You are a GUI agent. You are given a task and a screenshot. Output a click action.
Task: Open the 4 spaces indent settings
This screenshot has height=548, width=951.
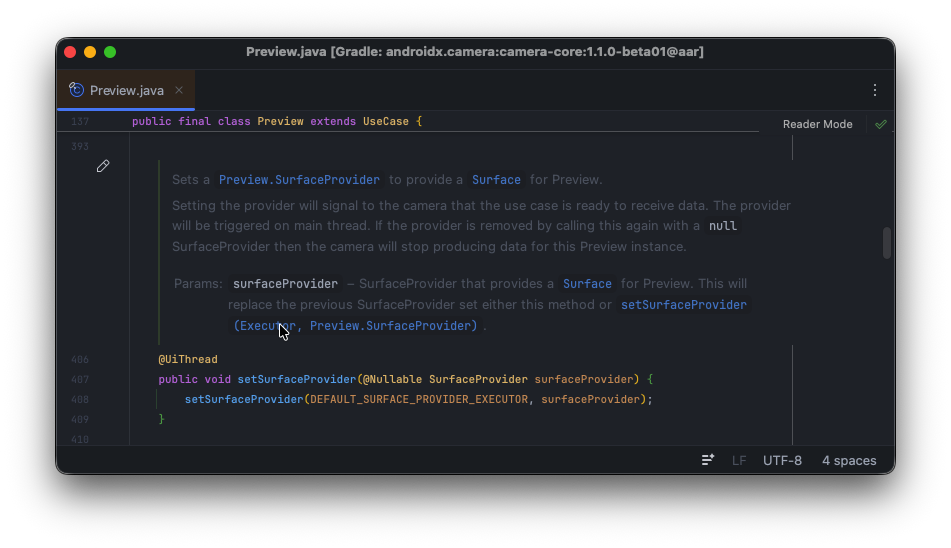(849, 460)
